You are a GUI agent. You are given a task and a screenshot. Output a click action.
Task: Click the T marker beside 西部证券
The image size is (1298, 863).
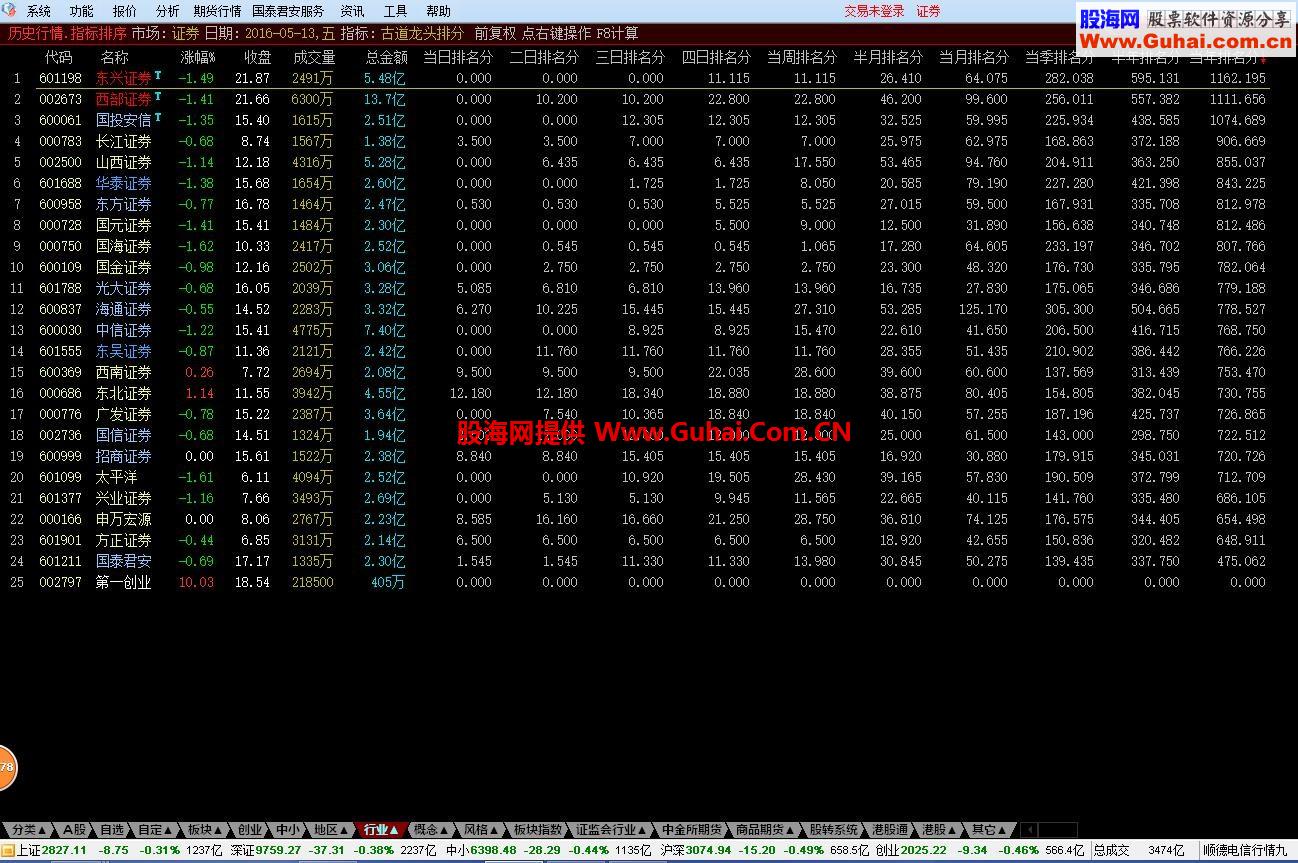tap(158, 96)
